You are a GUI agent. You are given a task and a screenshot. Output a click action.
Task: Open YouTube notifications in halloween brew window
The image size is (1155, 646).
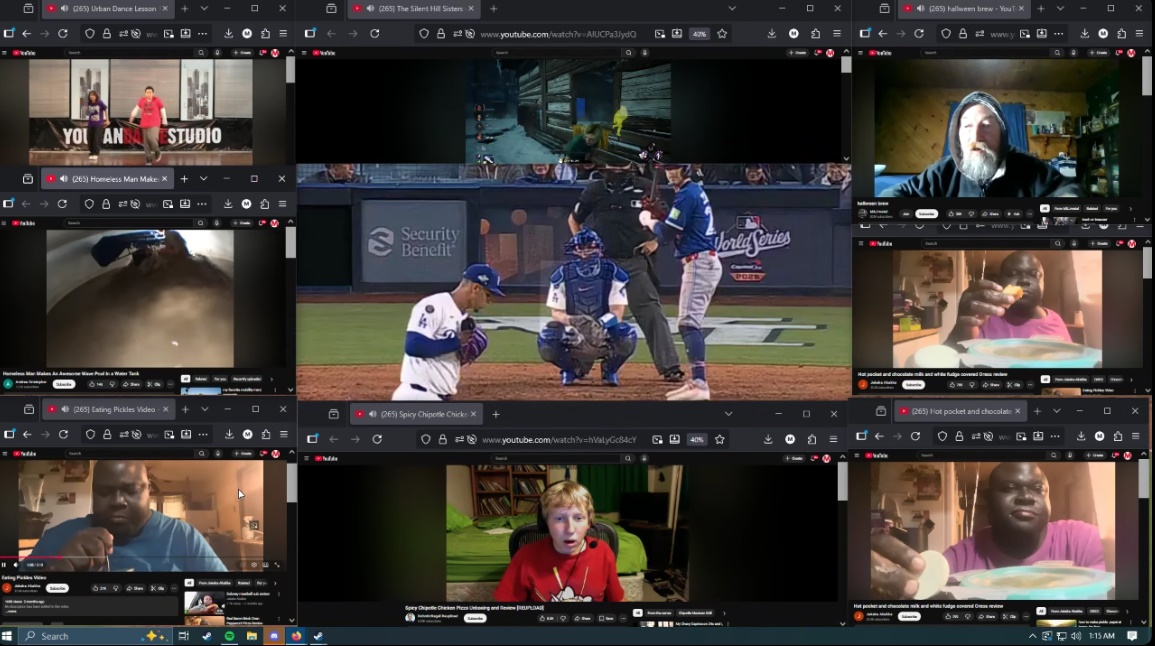[x=1120, y=53]
